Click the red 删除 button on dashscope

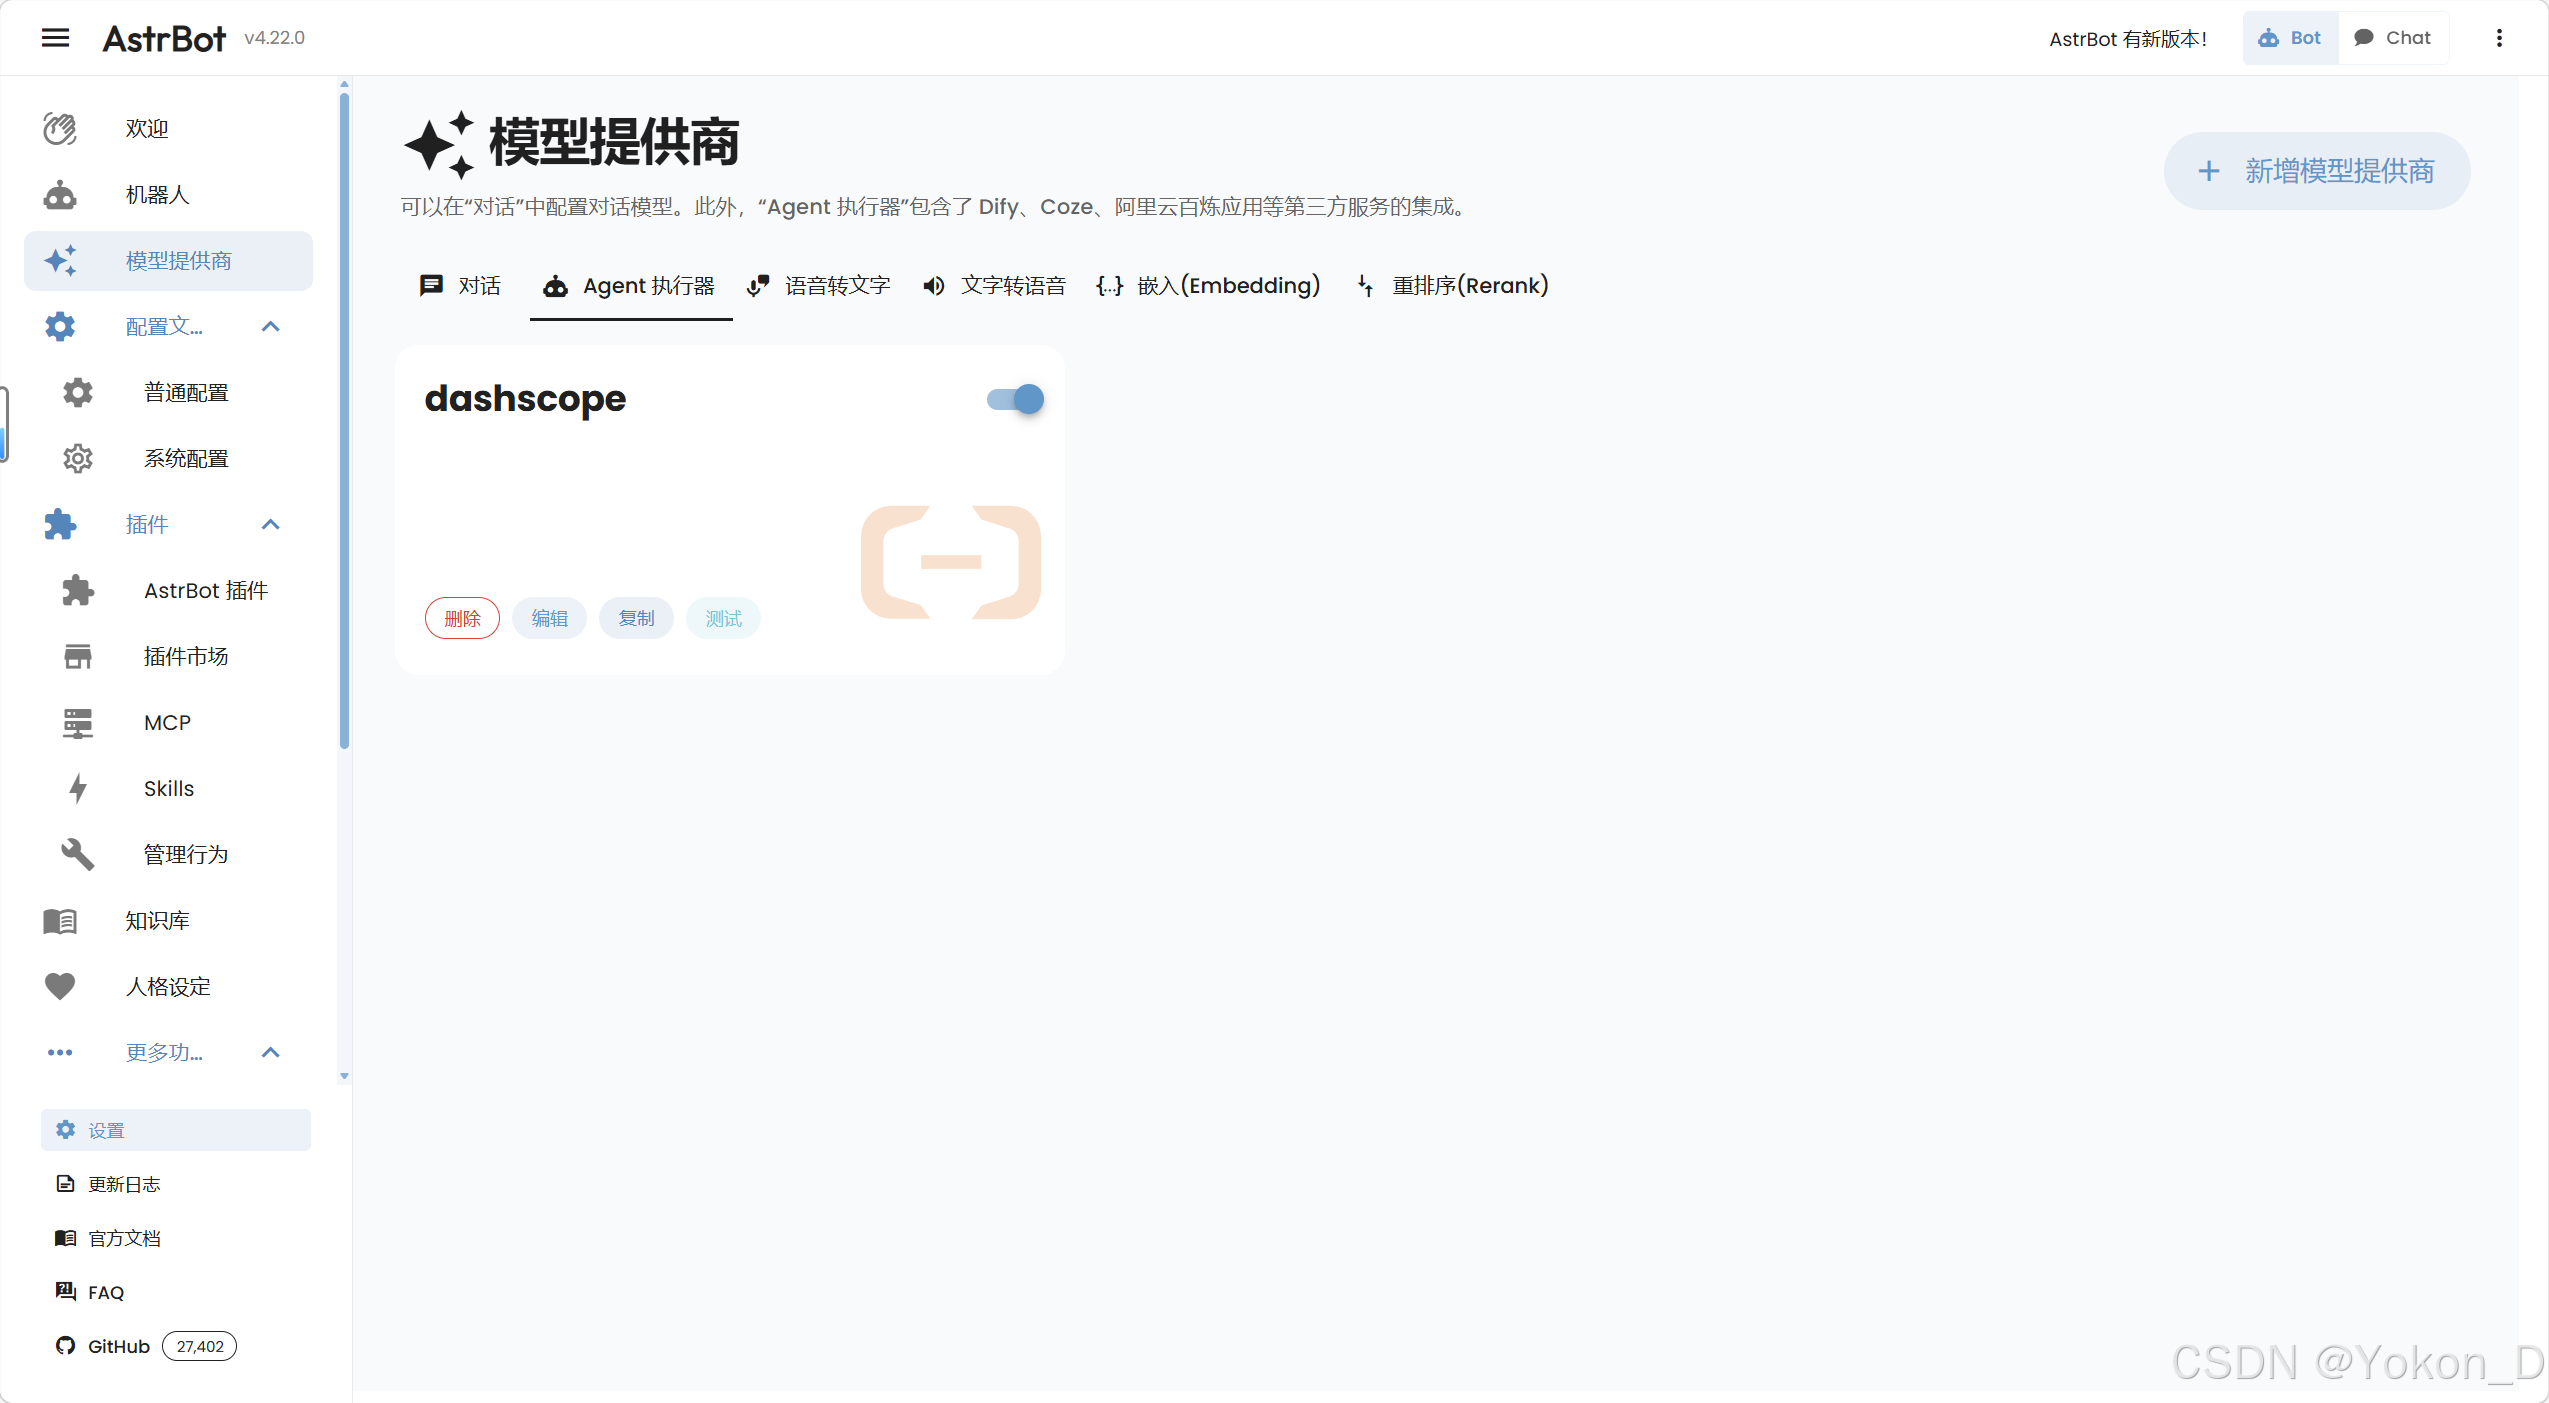click(462, 619)
